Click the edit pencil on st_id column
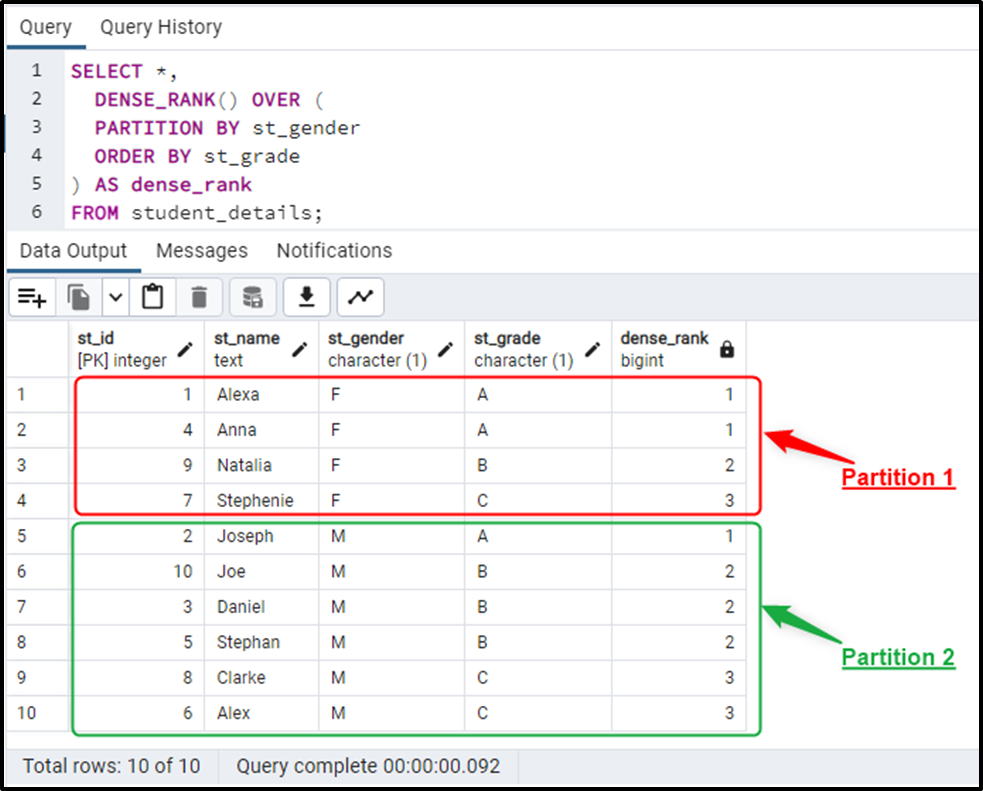 [x=186, y=349]
